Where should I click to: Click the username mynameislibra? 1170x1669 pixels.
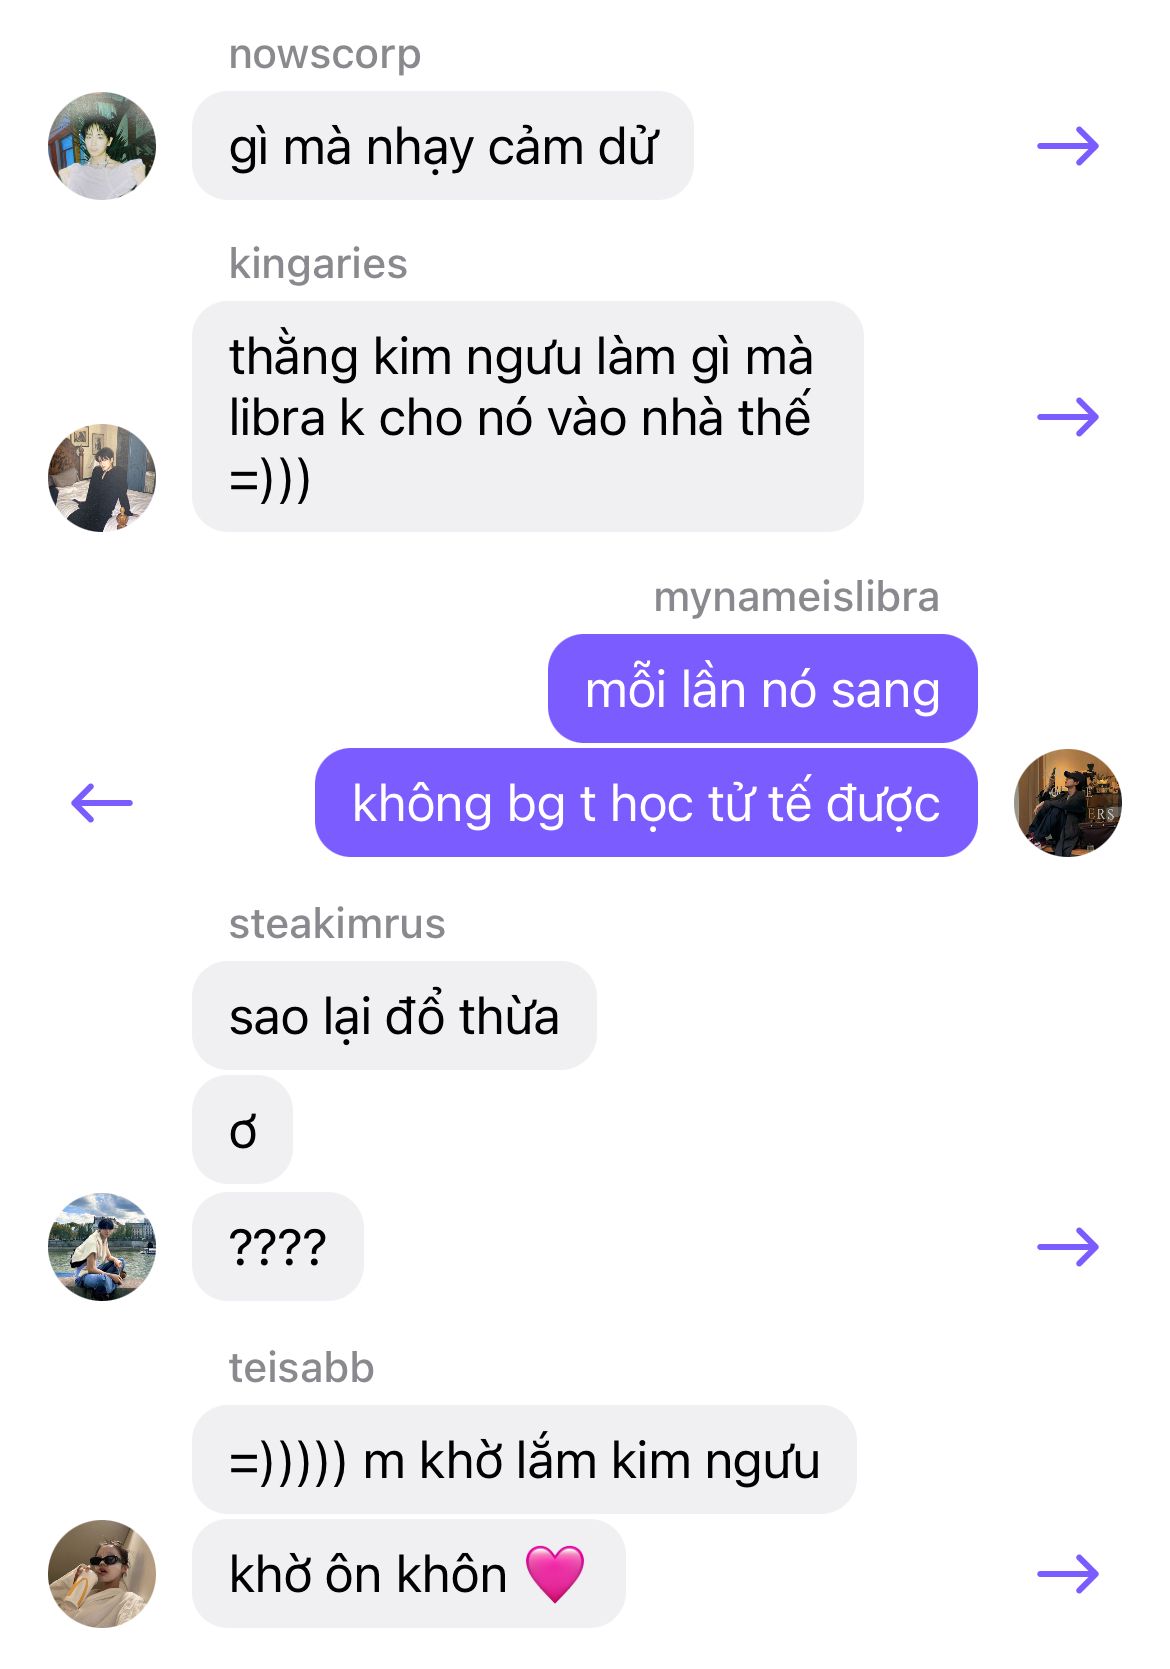796,598
